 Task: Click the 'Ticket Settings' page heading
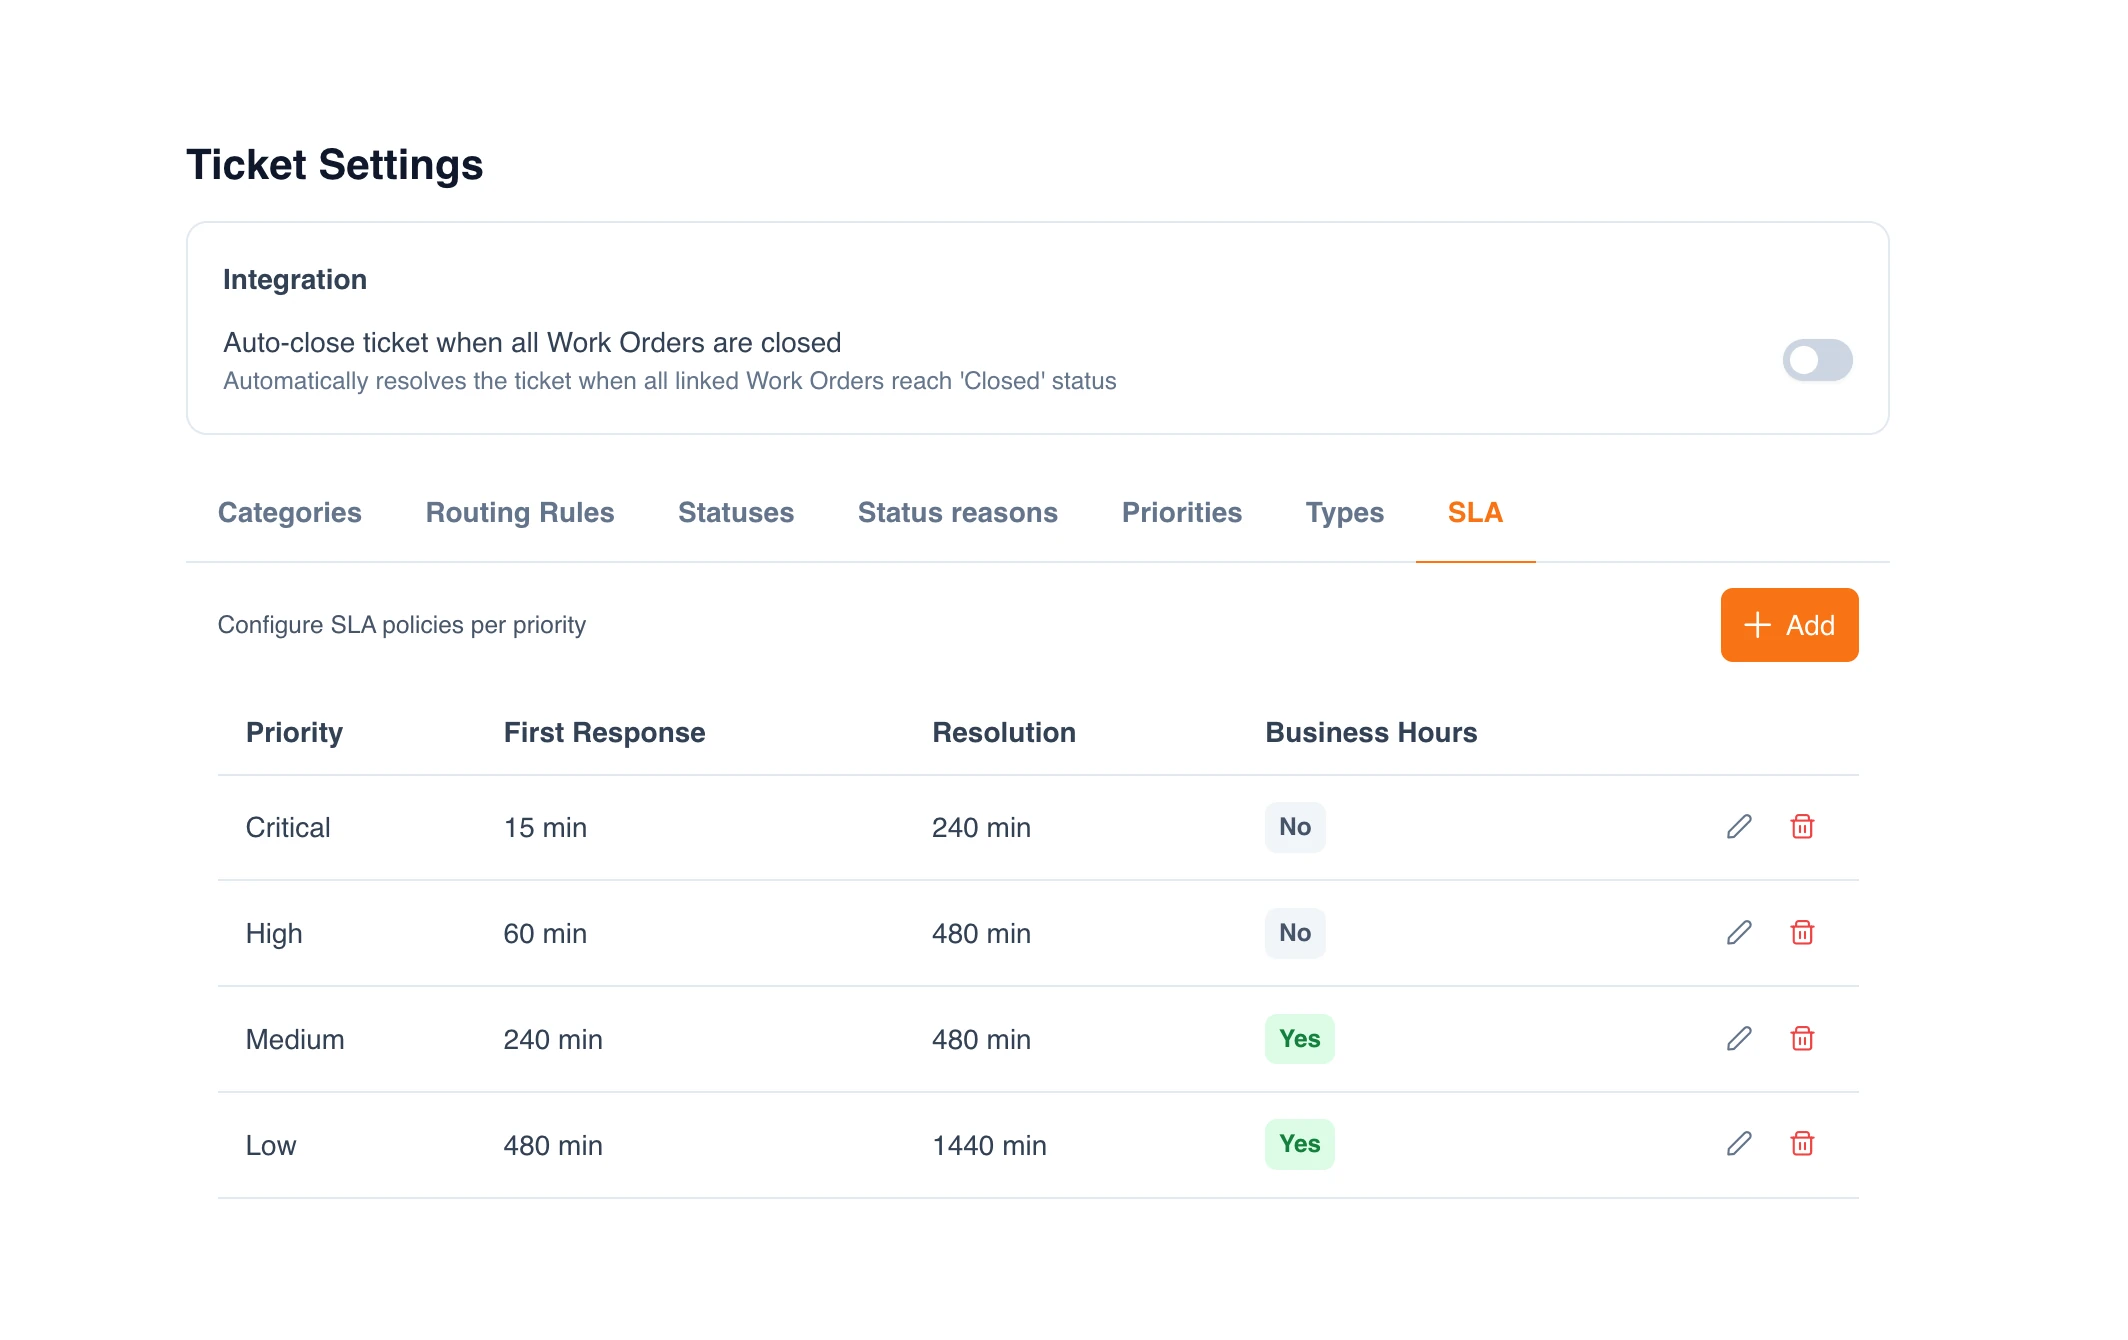[335, 165]
